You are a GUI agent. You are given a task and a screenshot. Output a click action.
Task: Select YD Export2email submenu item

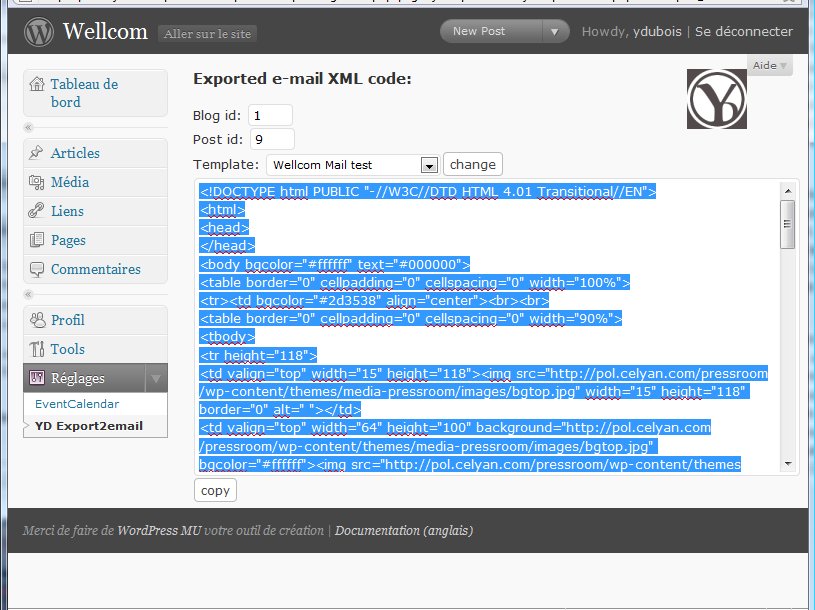[x=89, y=426]
